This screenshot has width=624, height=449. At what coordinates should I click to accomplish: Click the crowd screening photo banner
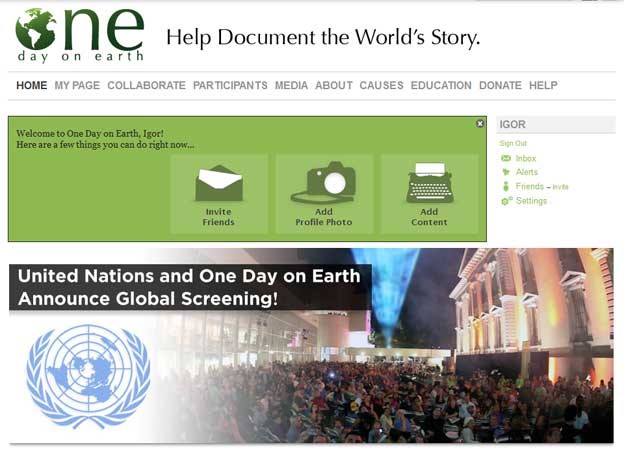[x=311, y=346]
